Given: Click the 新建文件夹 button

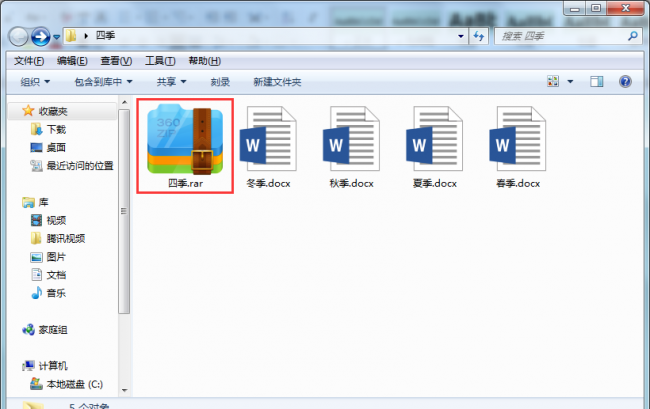Looking at the screenshot, I should (x=277, y=82).
